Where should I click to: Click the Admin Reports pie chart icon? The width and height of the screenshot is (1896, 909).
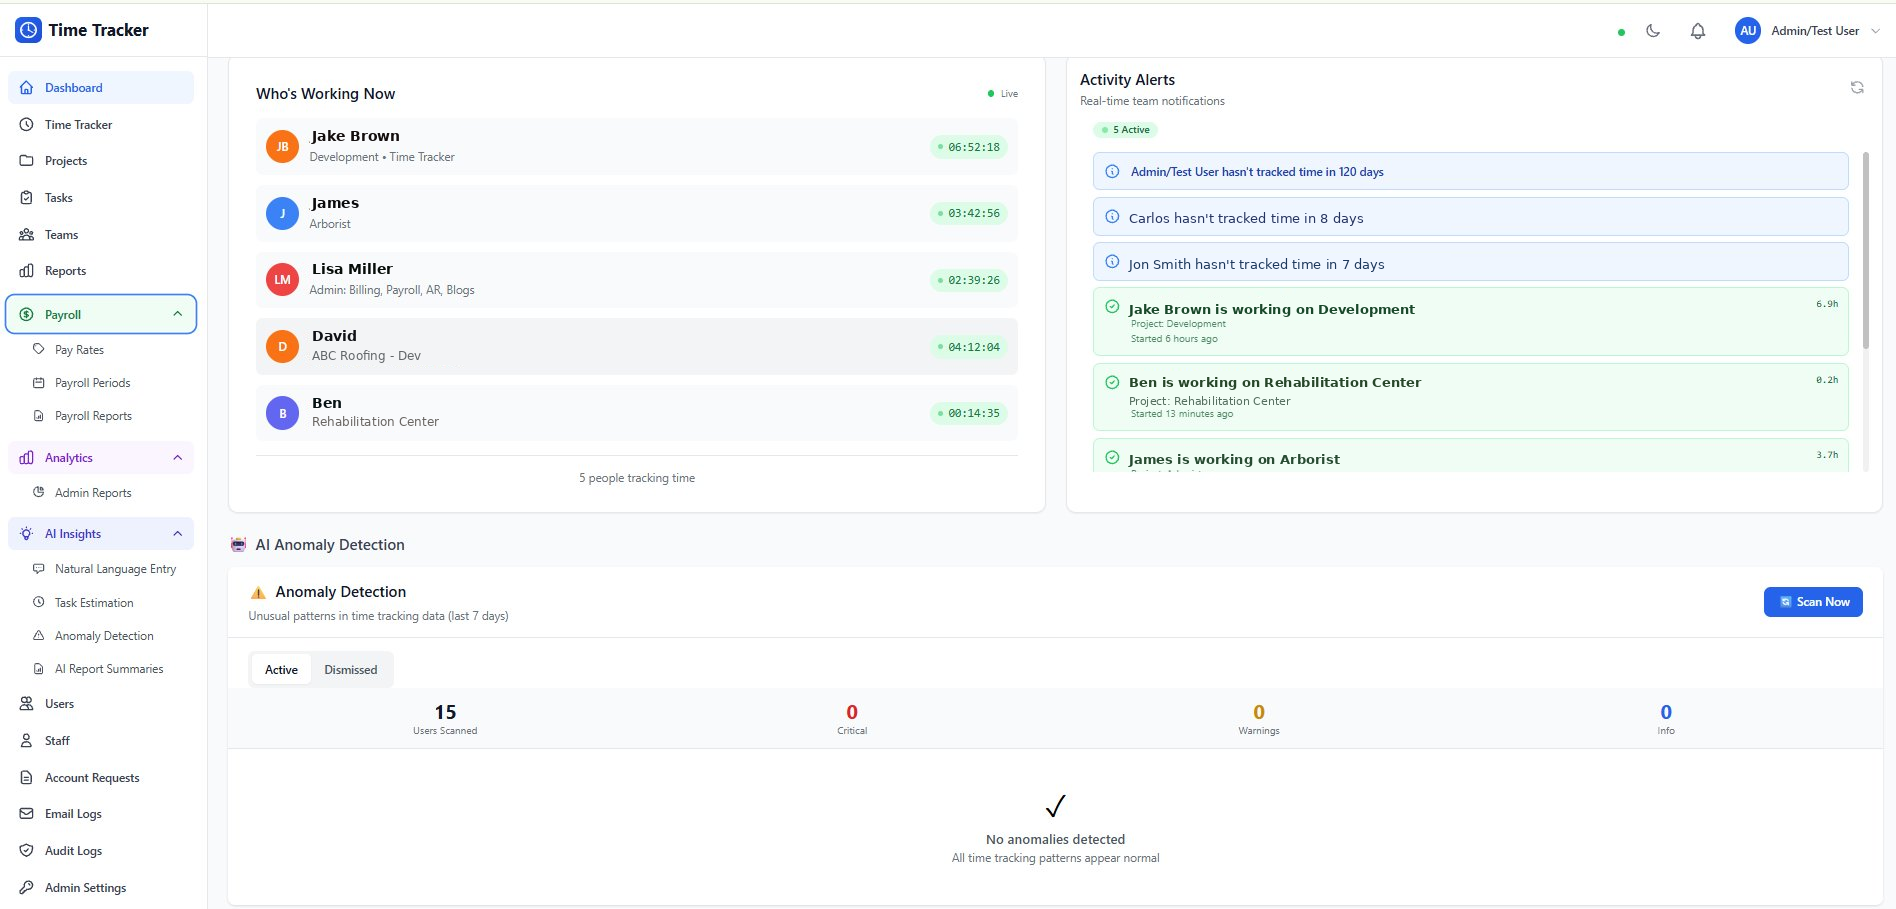point(39,493)
